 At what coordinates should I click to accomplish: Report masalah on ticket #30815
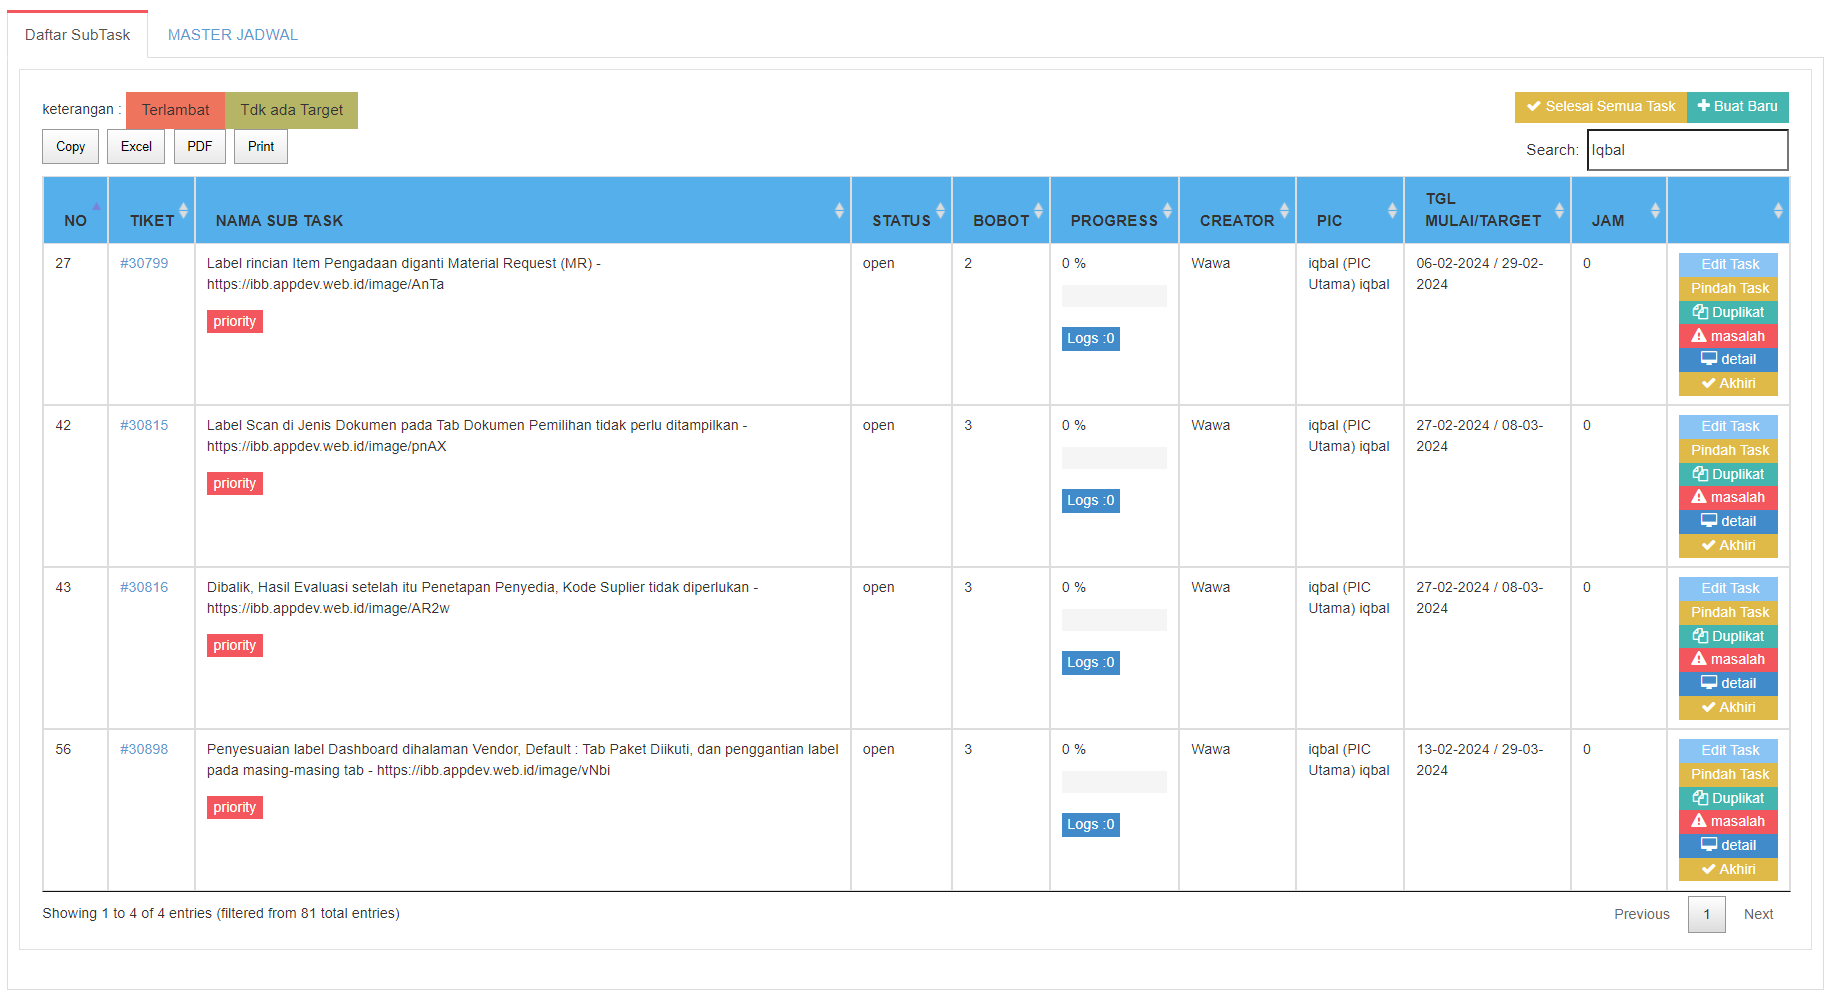[x=1727, y=497]
